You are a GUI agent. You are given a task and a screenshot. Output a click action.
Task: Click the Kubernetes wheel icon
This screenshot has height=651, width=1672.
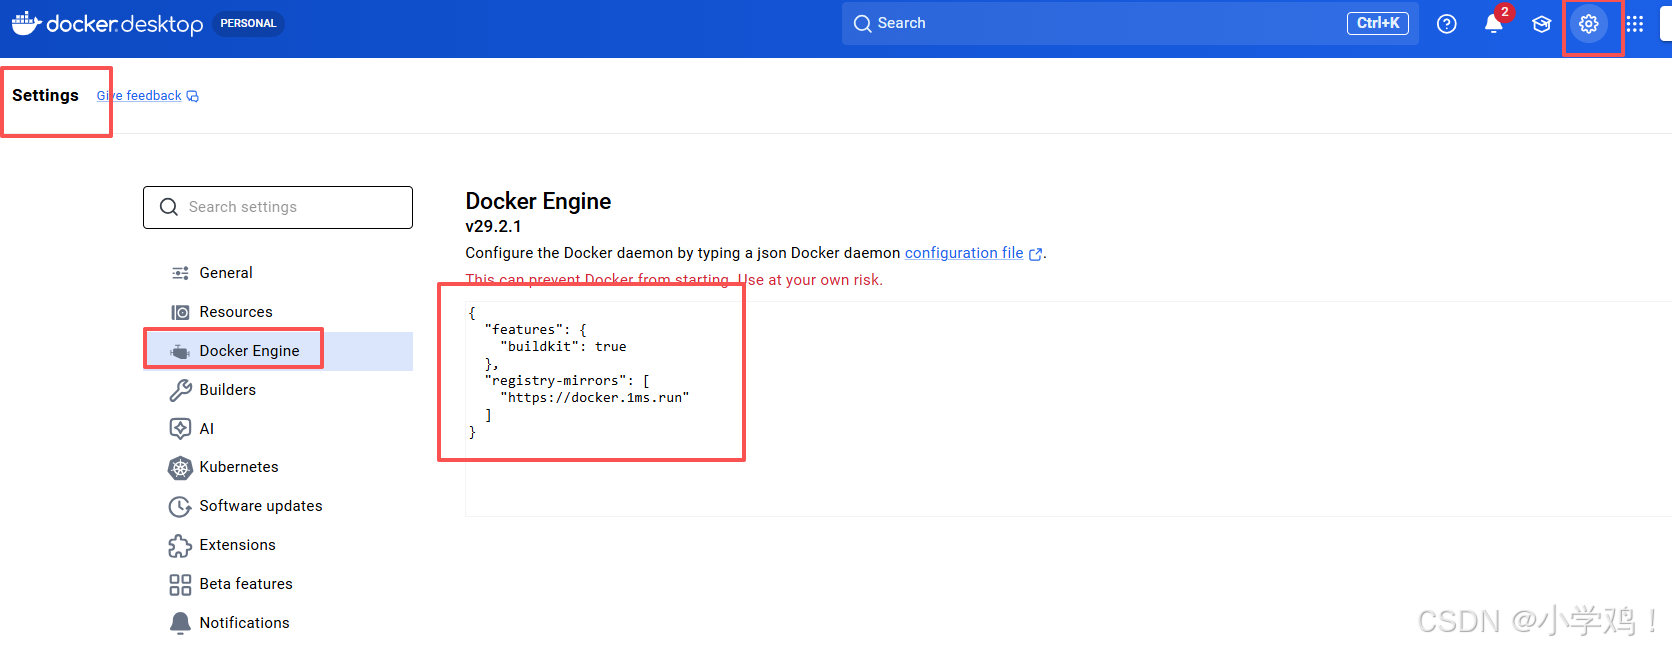point(180,467)
